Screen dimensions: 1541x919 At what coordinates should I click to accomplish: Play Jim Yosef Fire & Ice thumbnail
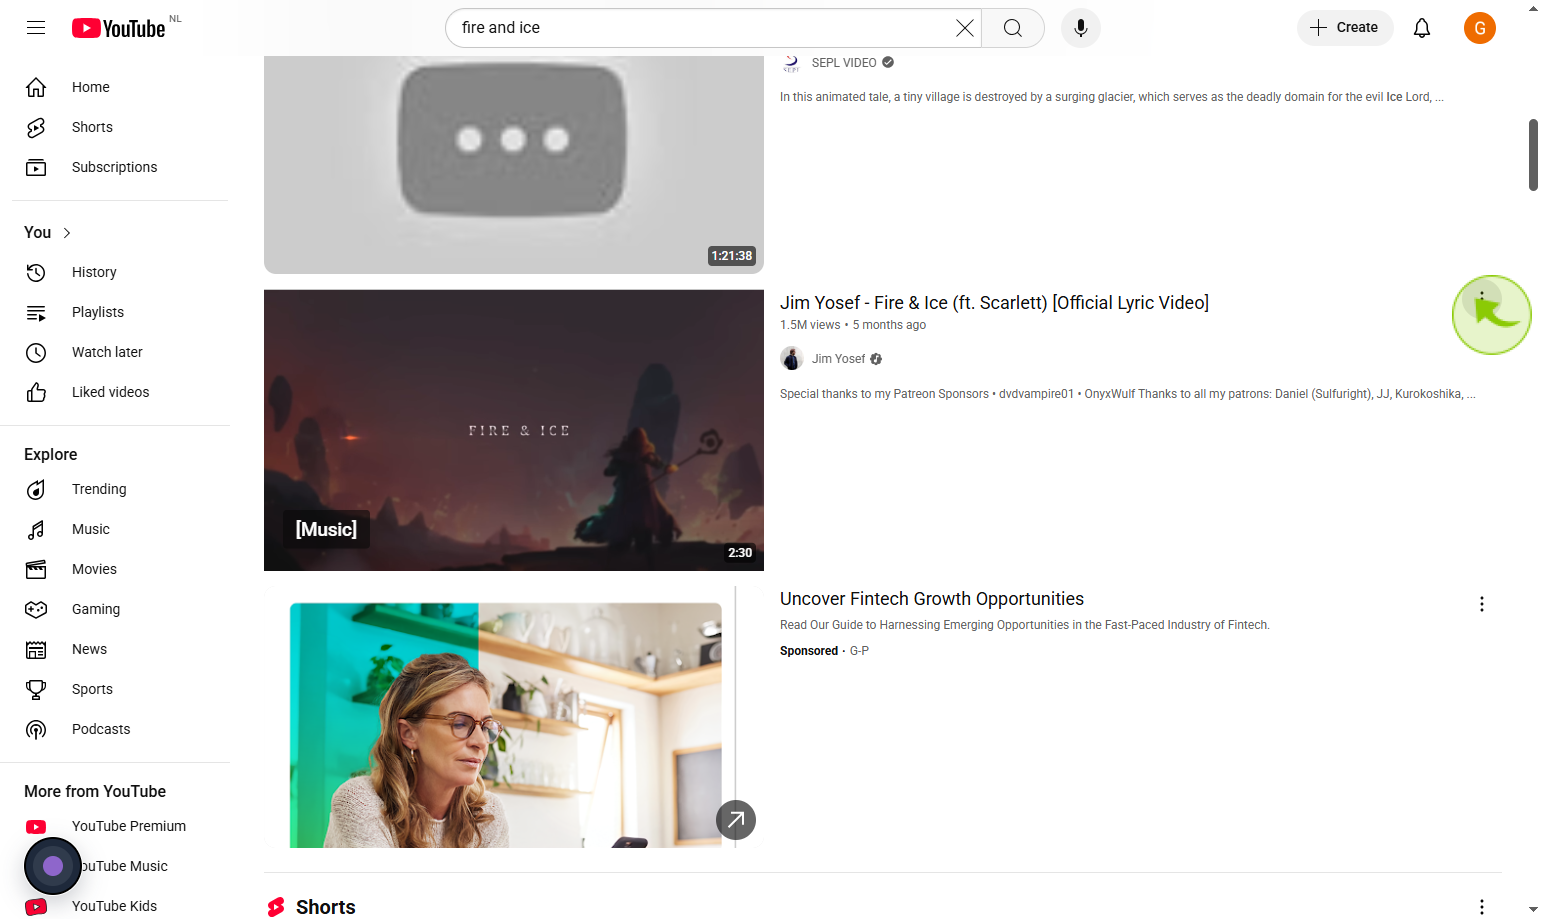coord(514,430)
